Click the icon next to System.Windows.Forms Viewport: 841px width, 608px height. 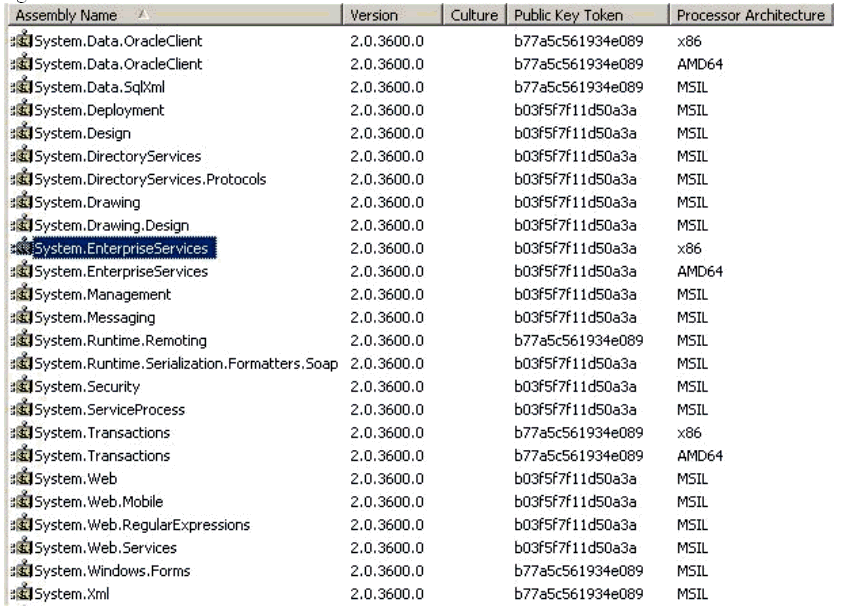coord(22,571)
